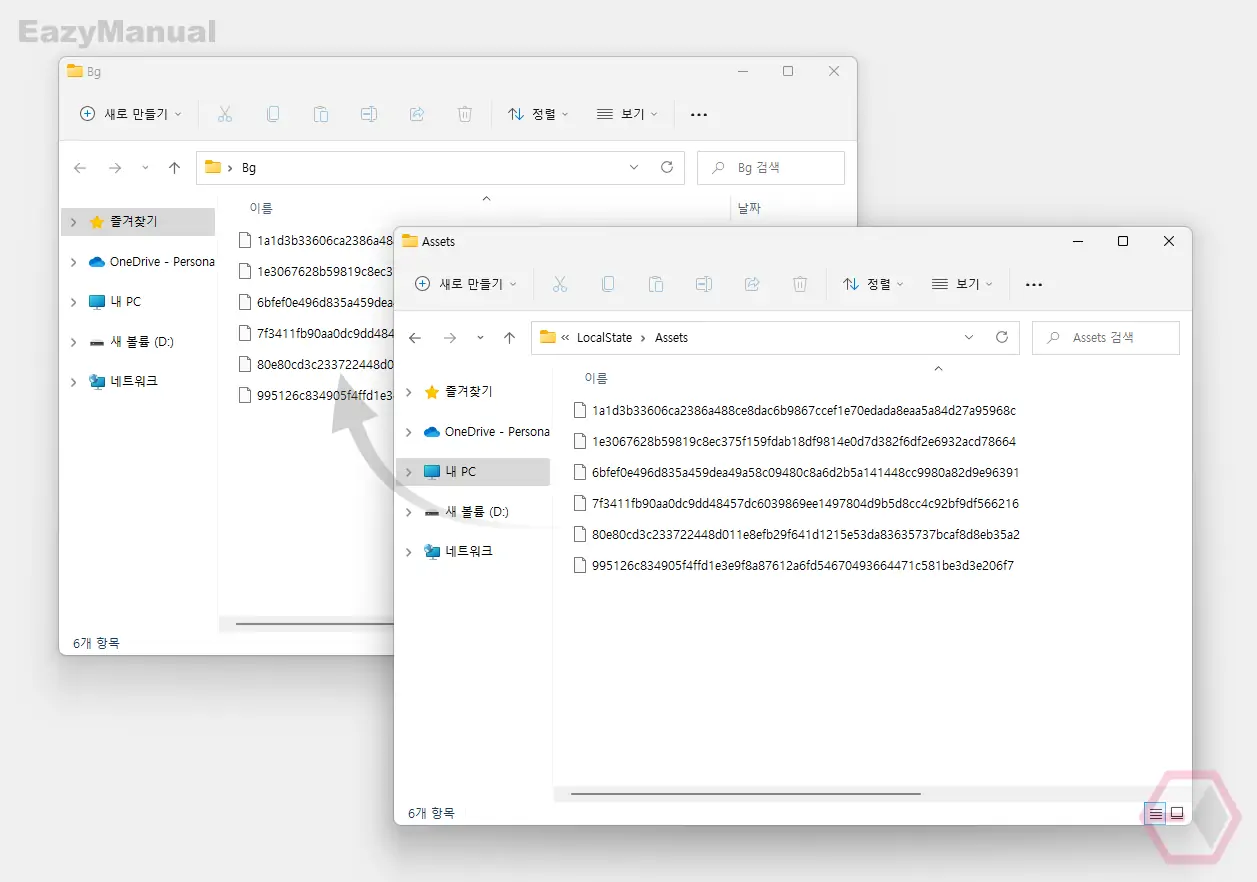Click 이름 column header in Bg window
The width and height of the screenshot is (1257, 882).
point(261,208)
